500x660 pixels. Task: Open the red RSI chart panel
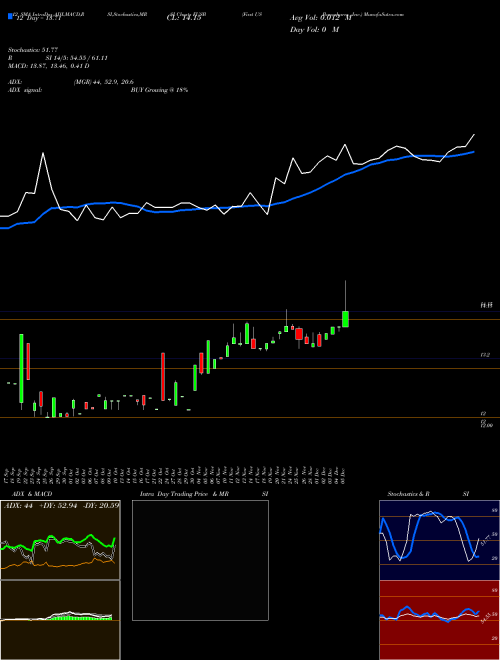click(439, 620)
